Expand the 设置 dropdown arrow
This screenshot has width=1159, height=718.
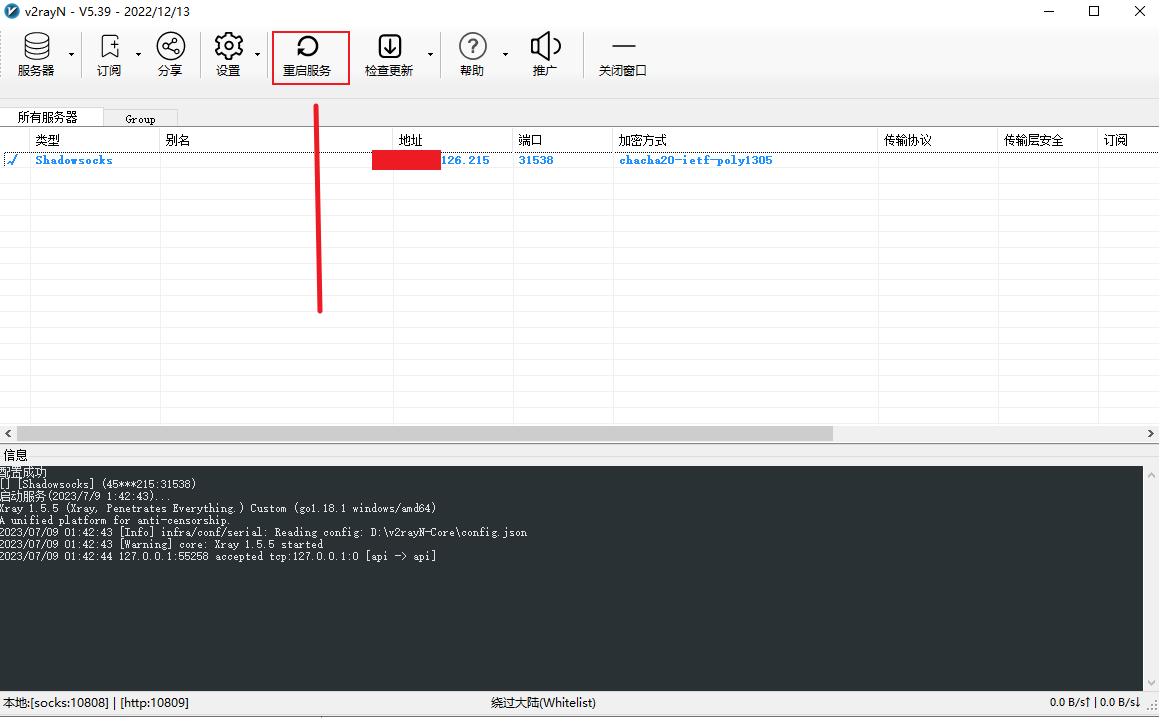click(x=257, y=55)
